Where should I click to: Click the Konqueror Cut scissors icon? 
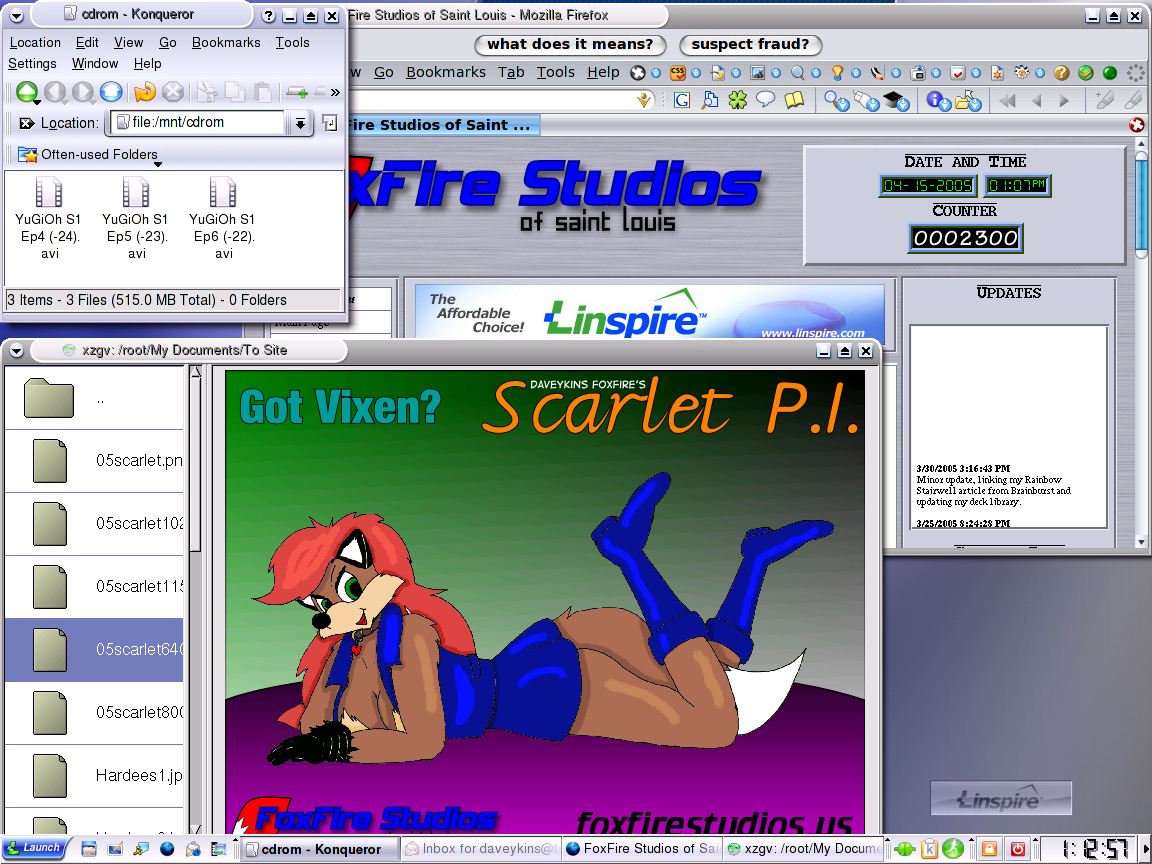pyautogui.click(x=206, y=92)
